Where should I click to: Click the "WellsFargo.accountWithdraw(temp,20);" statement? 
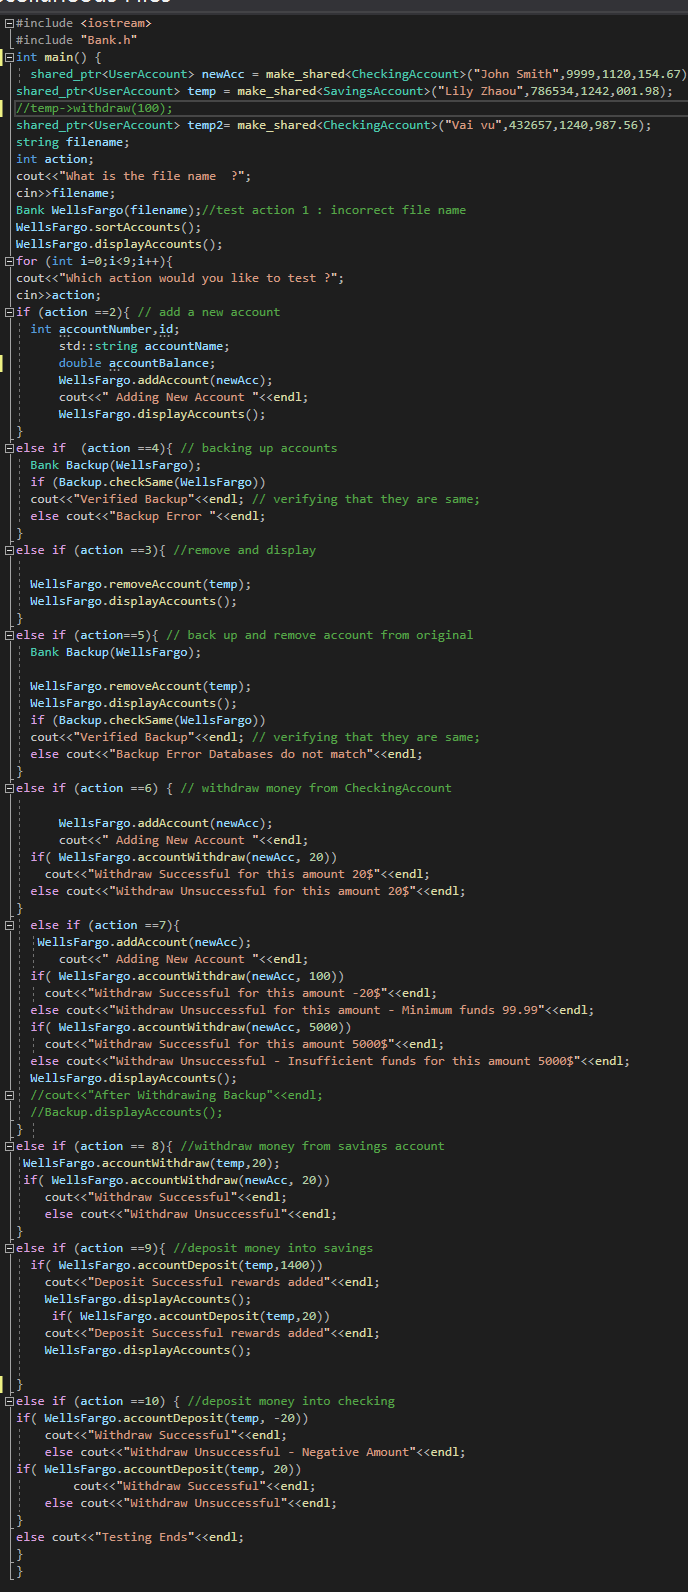(x=151, y=1163)
